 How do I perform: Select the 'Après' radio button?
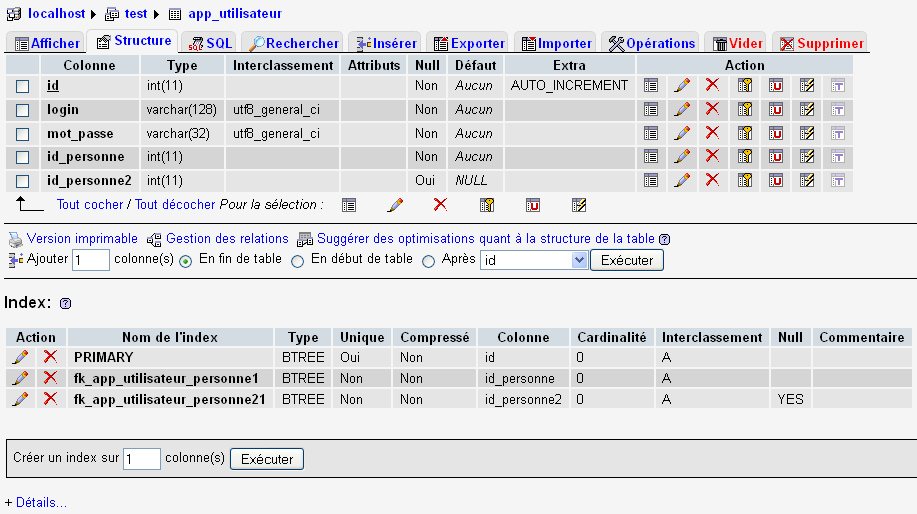pyautogui.click(x=428, y=261)
